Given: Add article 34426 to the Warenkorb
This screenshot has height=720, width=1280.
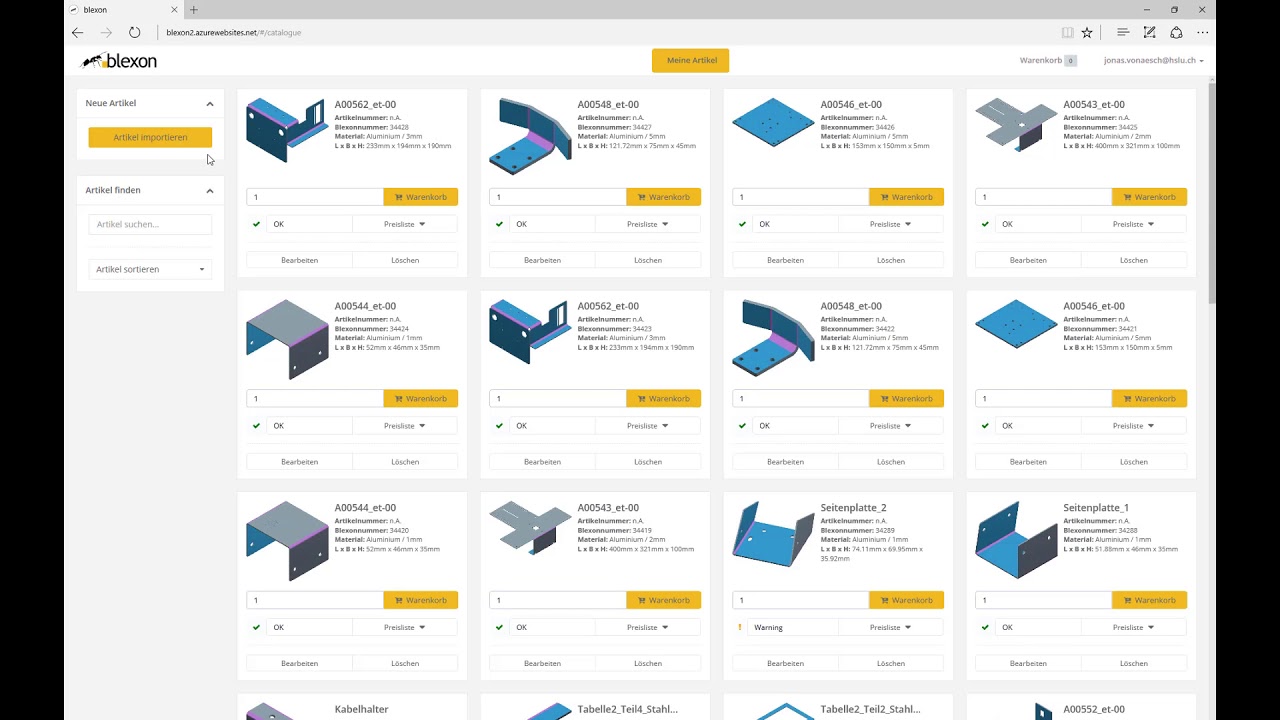Looking at the screenshot, I should point(906,197).
